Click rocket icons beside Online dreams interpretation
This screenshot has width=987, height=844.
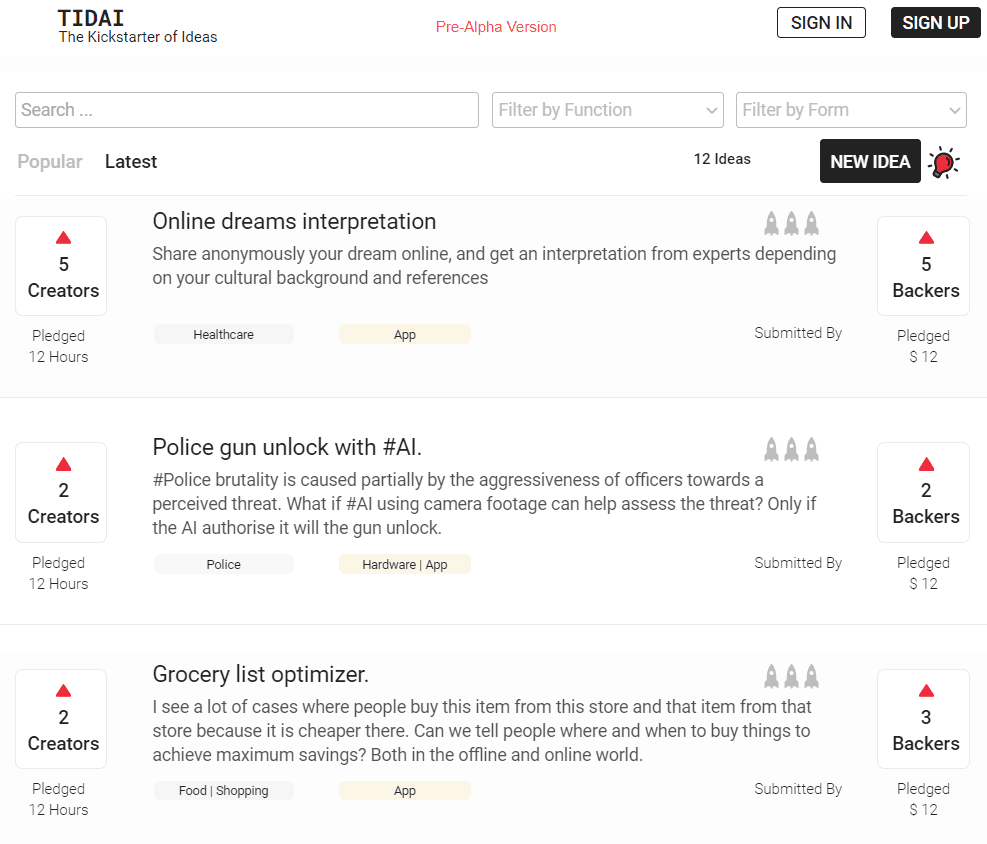click(x=791, y=223)
